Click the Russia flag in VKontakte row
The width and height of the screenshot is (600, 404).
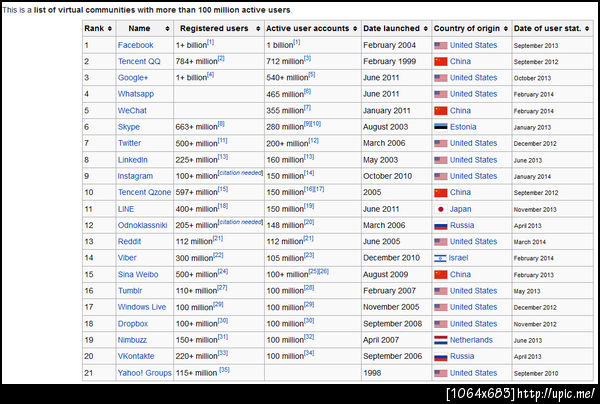(x=440, y=357)
